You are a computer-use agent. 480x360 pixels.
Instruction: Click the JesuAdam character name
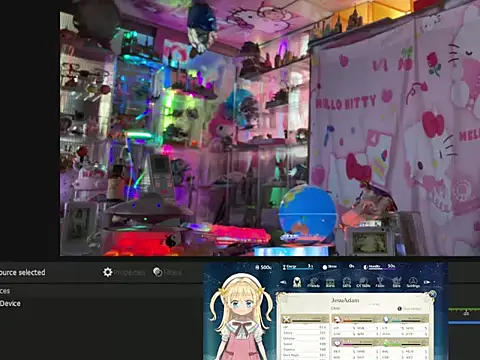tap(345, 300)
